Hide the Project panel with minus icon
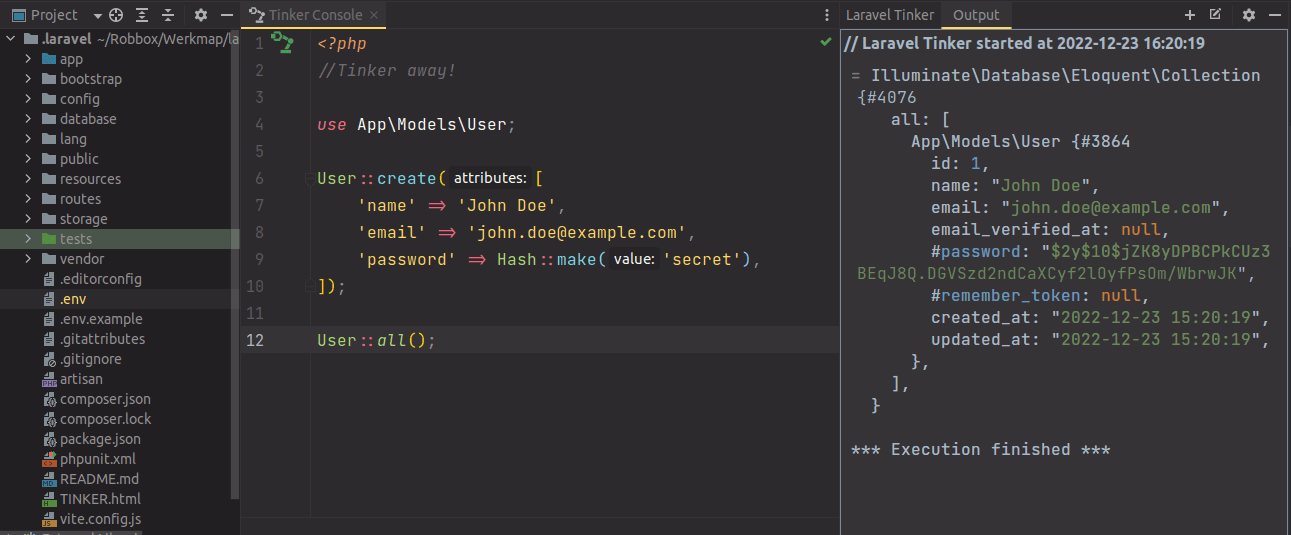This screenshot has width=1291, height=535. (x=227, y=15)
